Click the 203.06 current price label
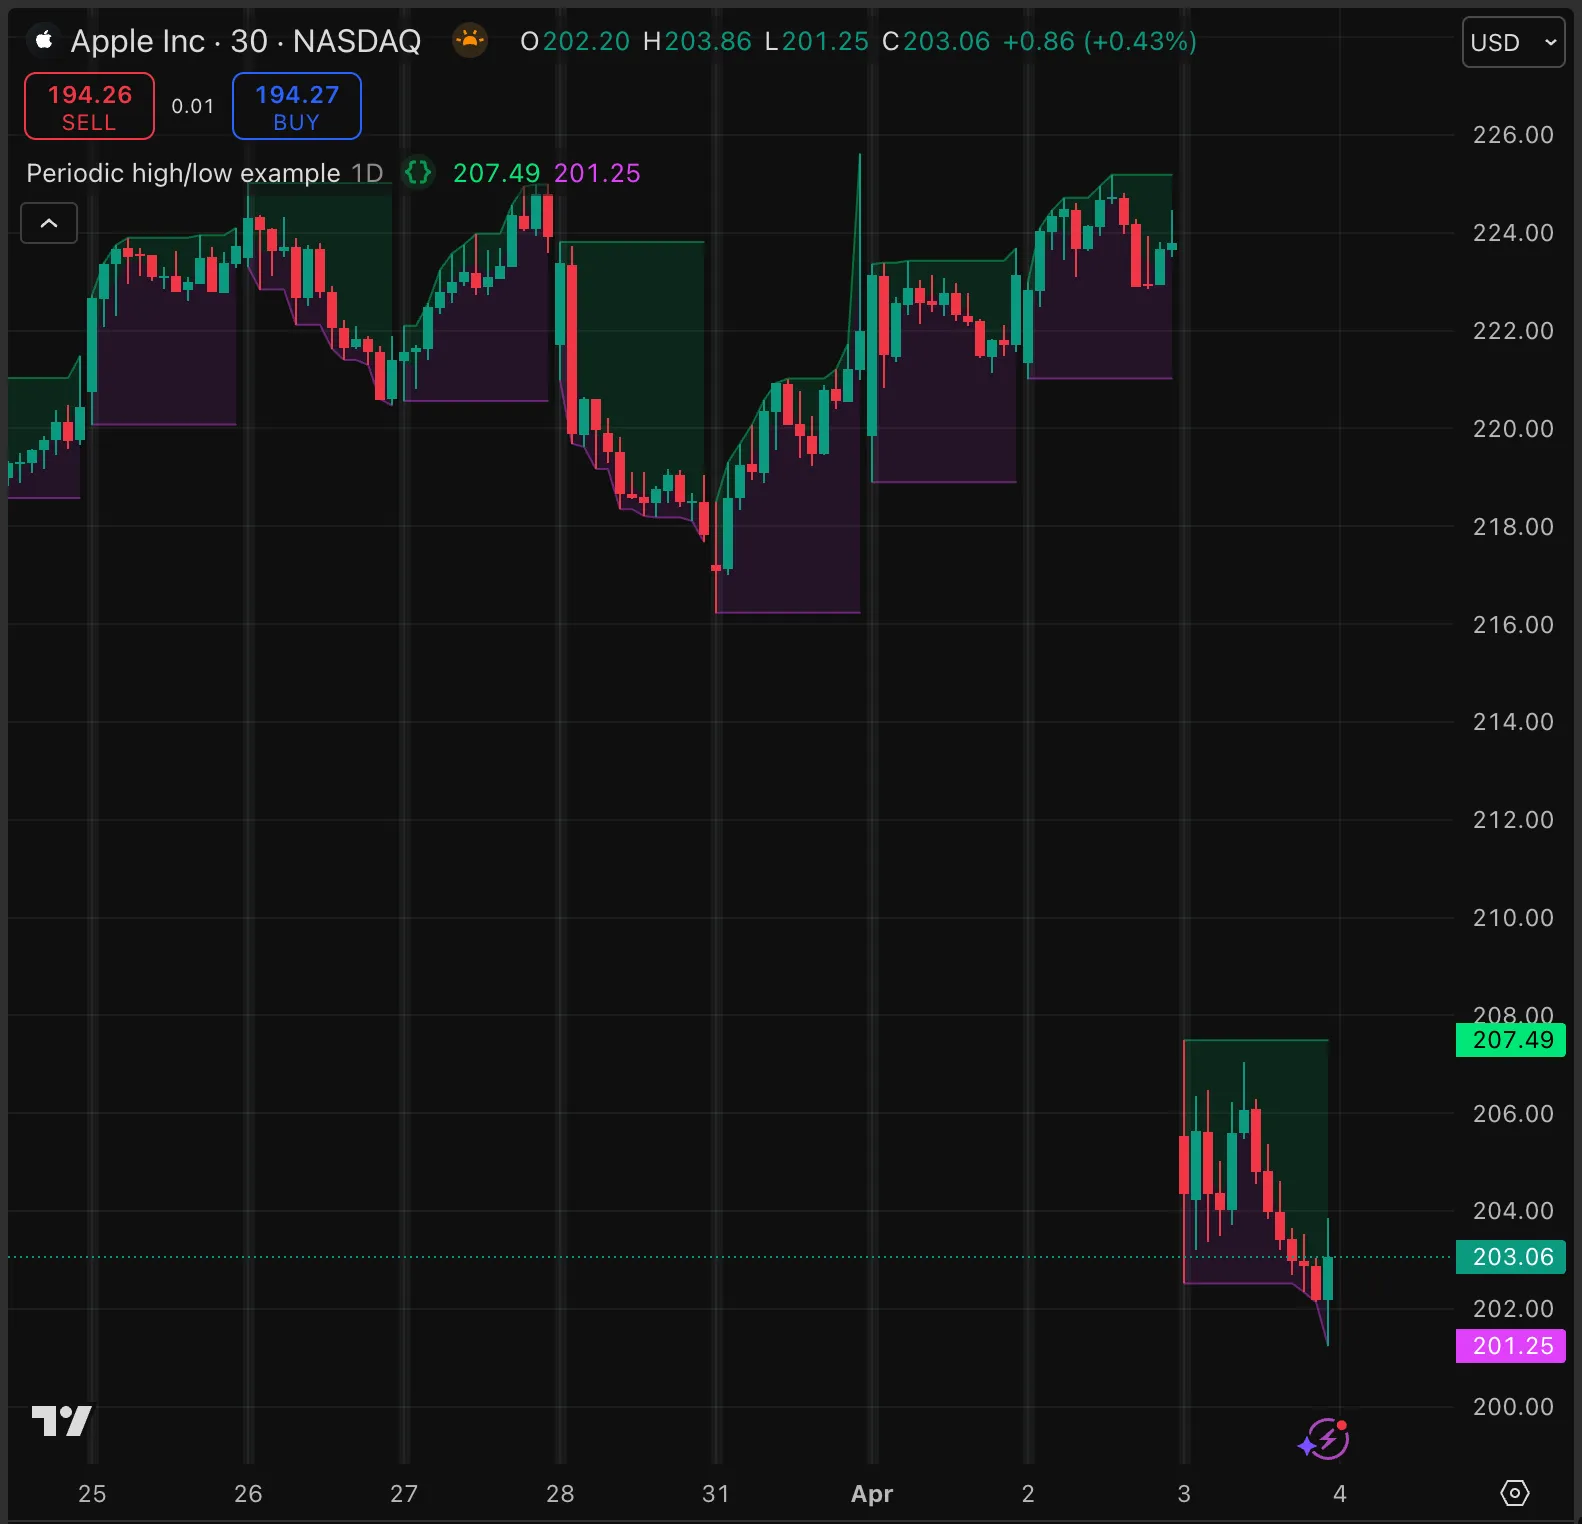 coord(1511,1257)
